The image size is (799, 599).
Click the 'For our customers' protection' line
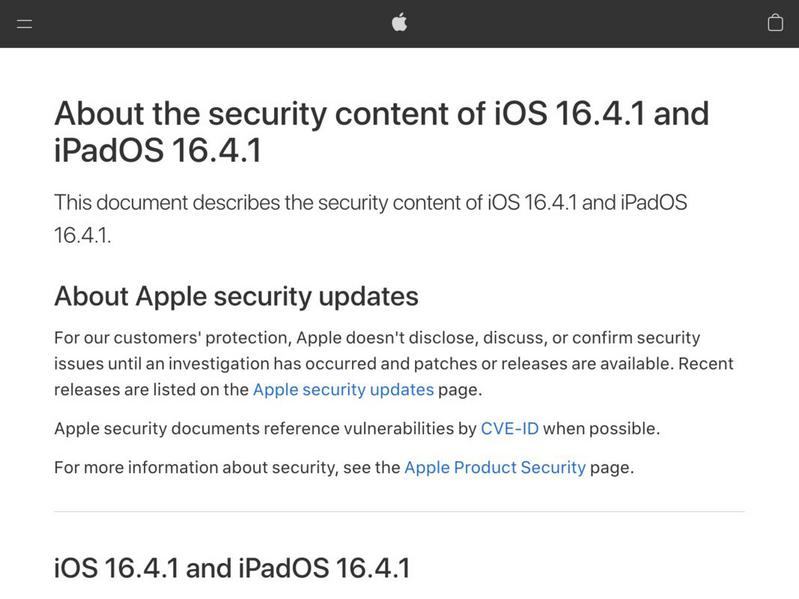(x=377, y=338)
